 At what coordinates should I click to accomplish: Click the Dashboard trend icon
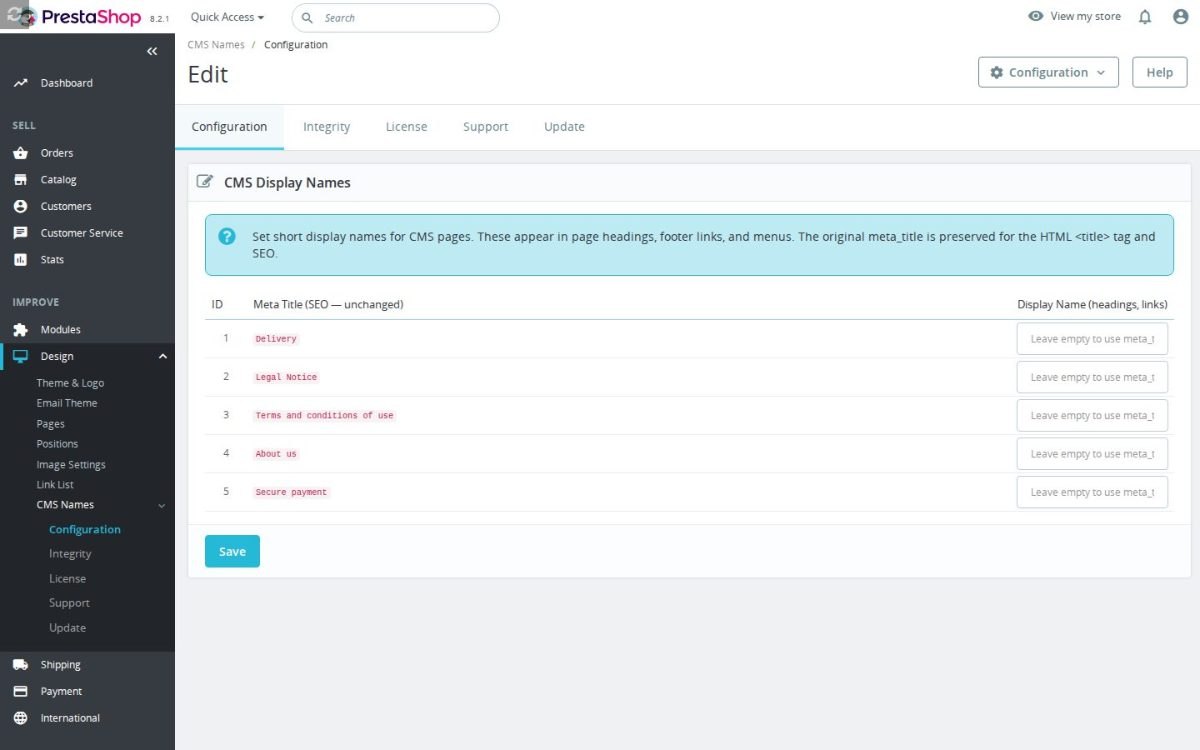tap(20, 83)
